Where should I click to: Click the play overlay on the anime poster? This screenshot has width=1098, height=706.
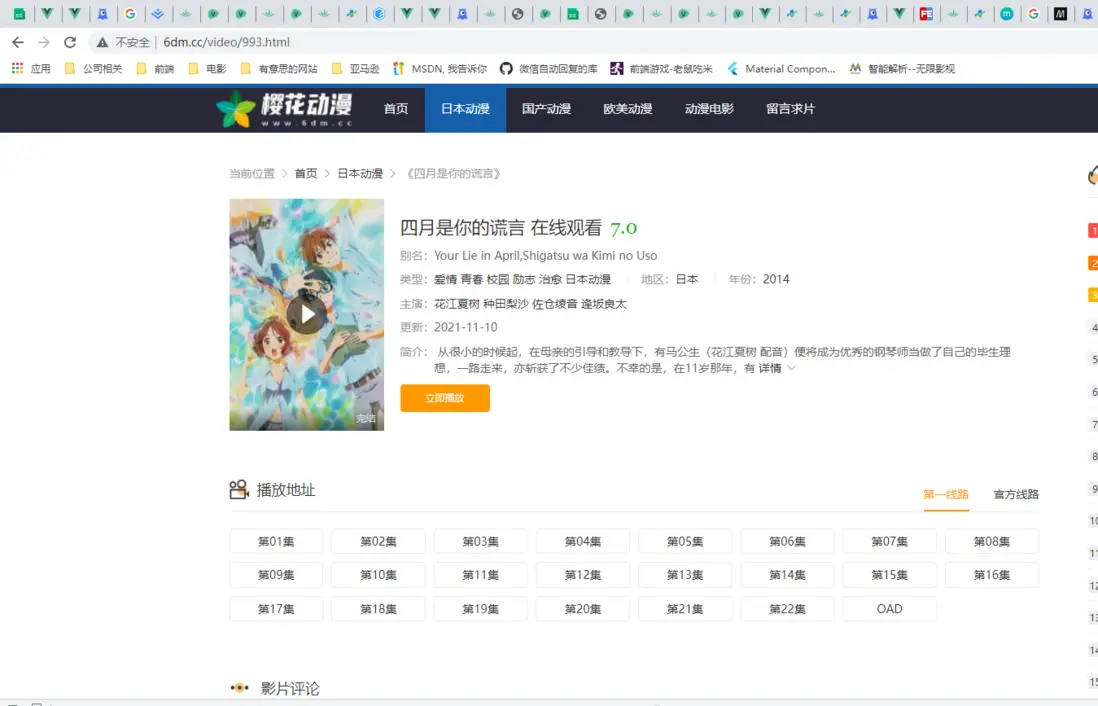pos(306,314)
